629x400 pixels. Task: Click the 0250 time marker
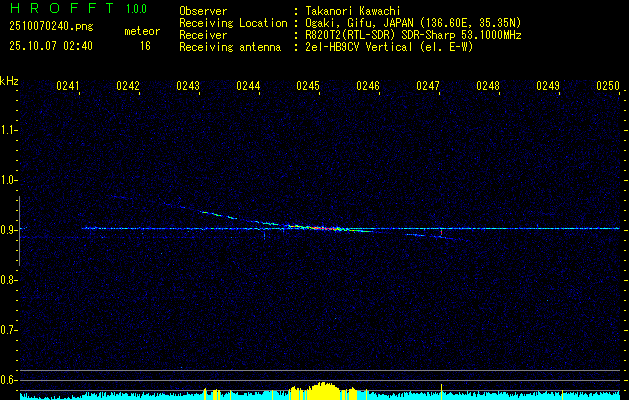(x=608, y=87)
